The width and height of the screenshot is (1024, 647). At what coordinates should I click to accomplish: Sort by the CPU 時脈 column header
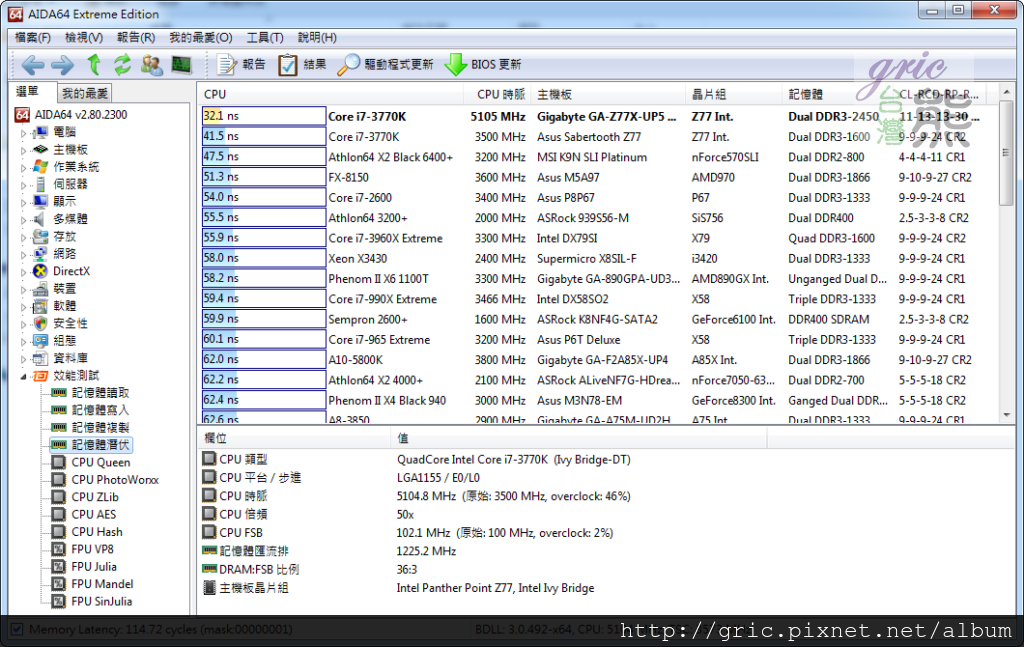tap(497, 94)
